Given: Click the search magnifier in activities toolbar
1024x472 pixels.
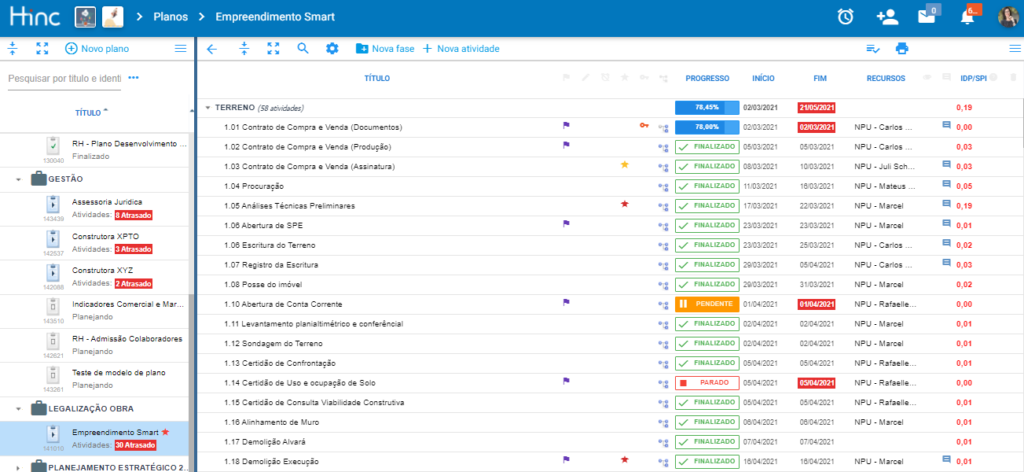Looking at the screenshot, I should tap(303, 48).
